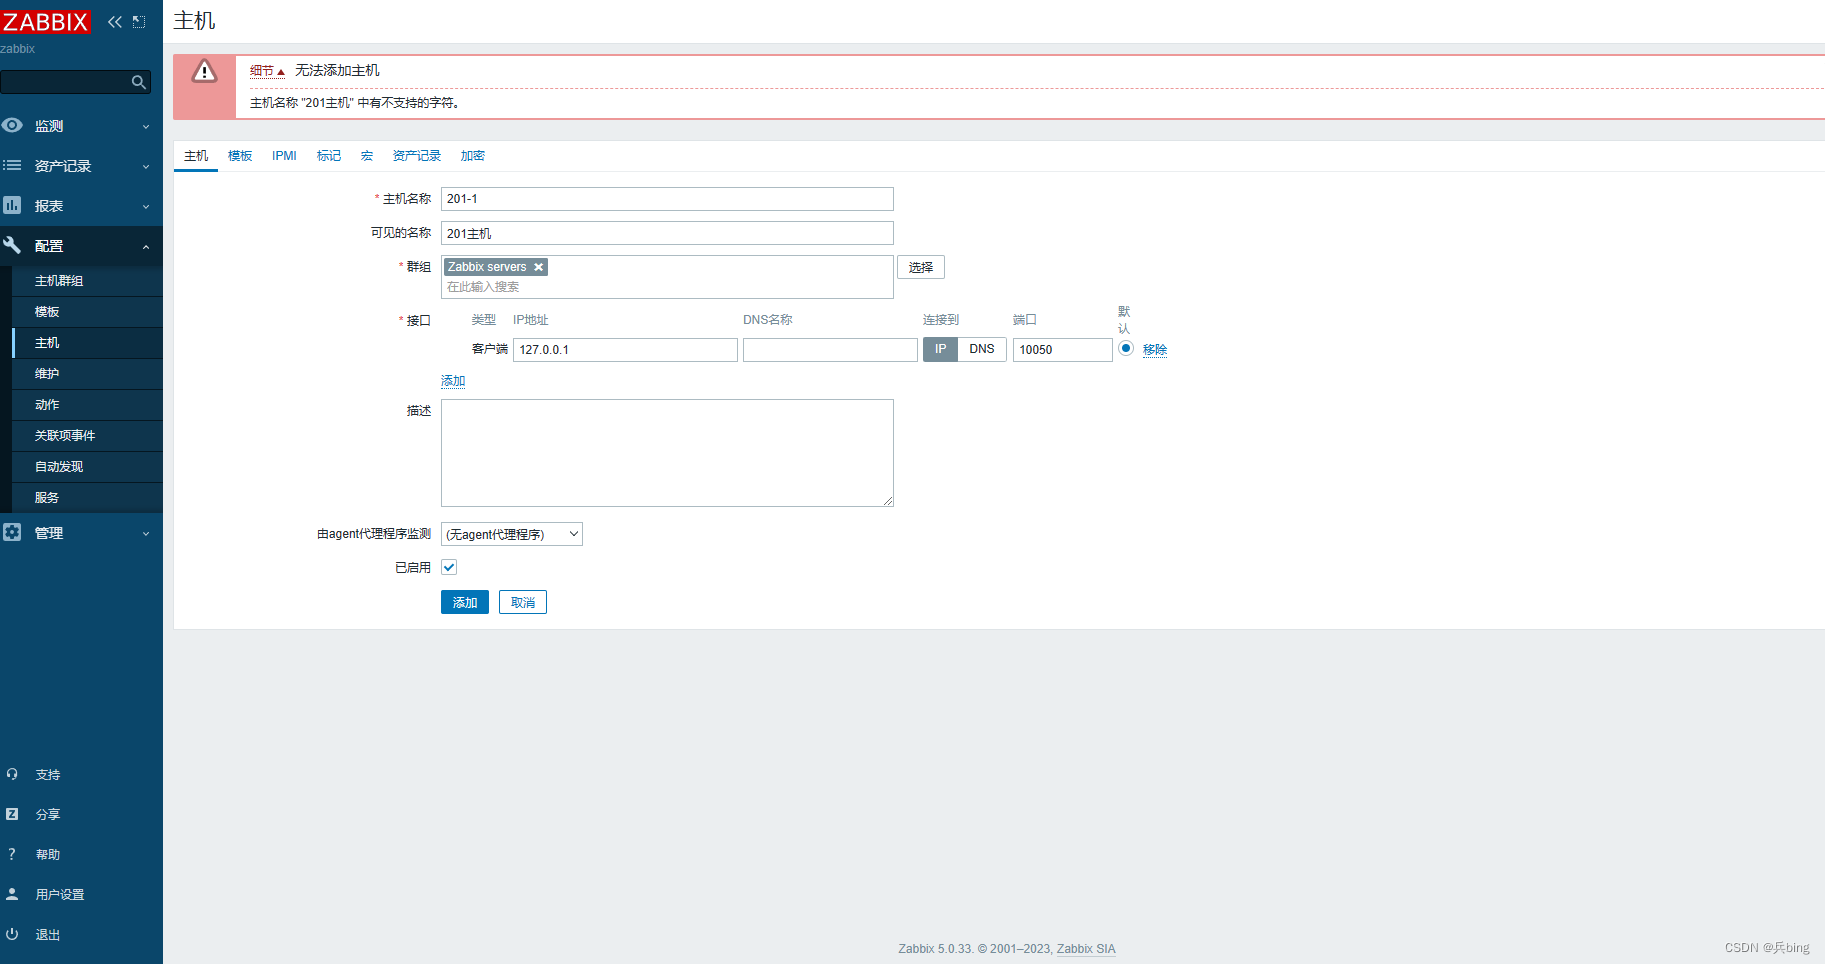Set connection mode to IP
Image resolution: width=1825 pixels, height=964 pixels.
(x=940, y=349)
